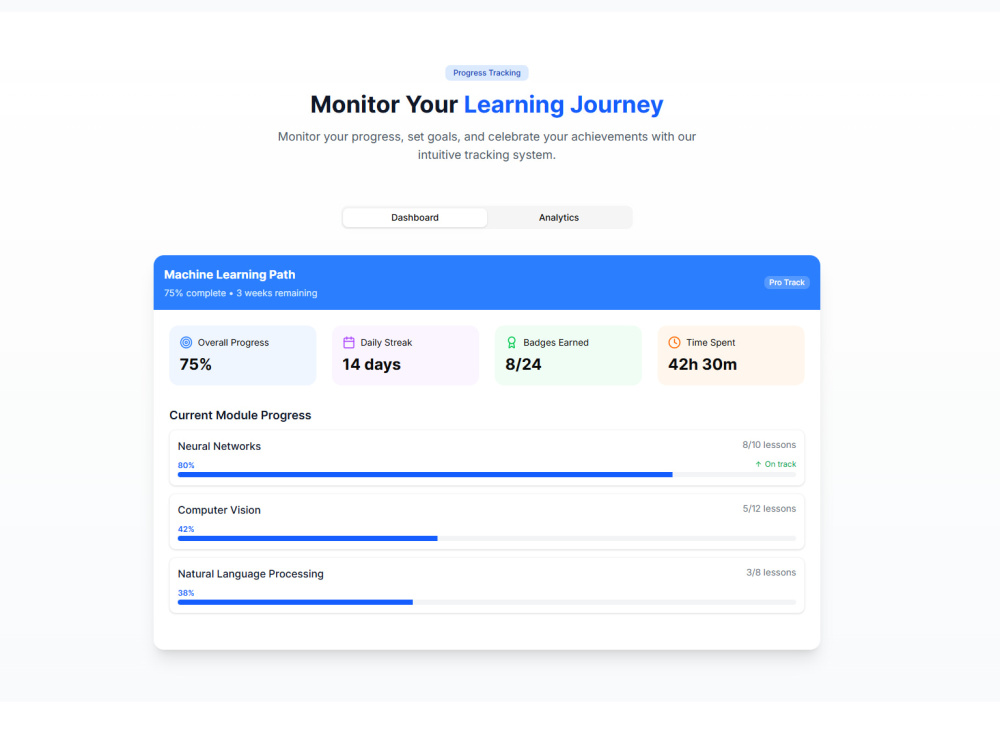Click the 38% progress label
The width and height of the screenshot is (1000, 750).
pos(186,592)
